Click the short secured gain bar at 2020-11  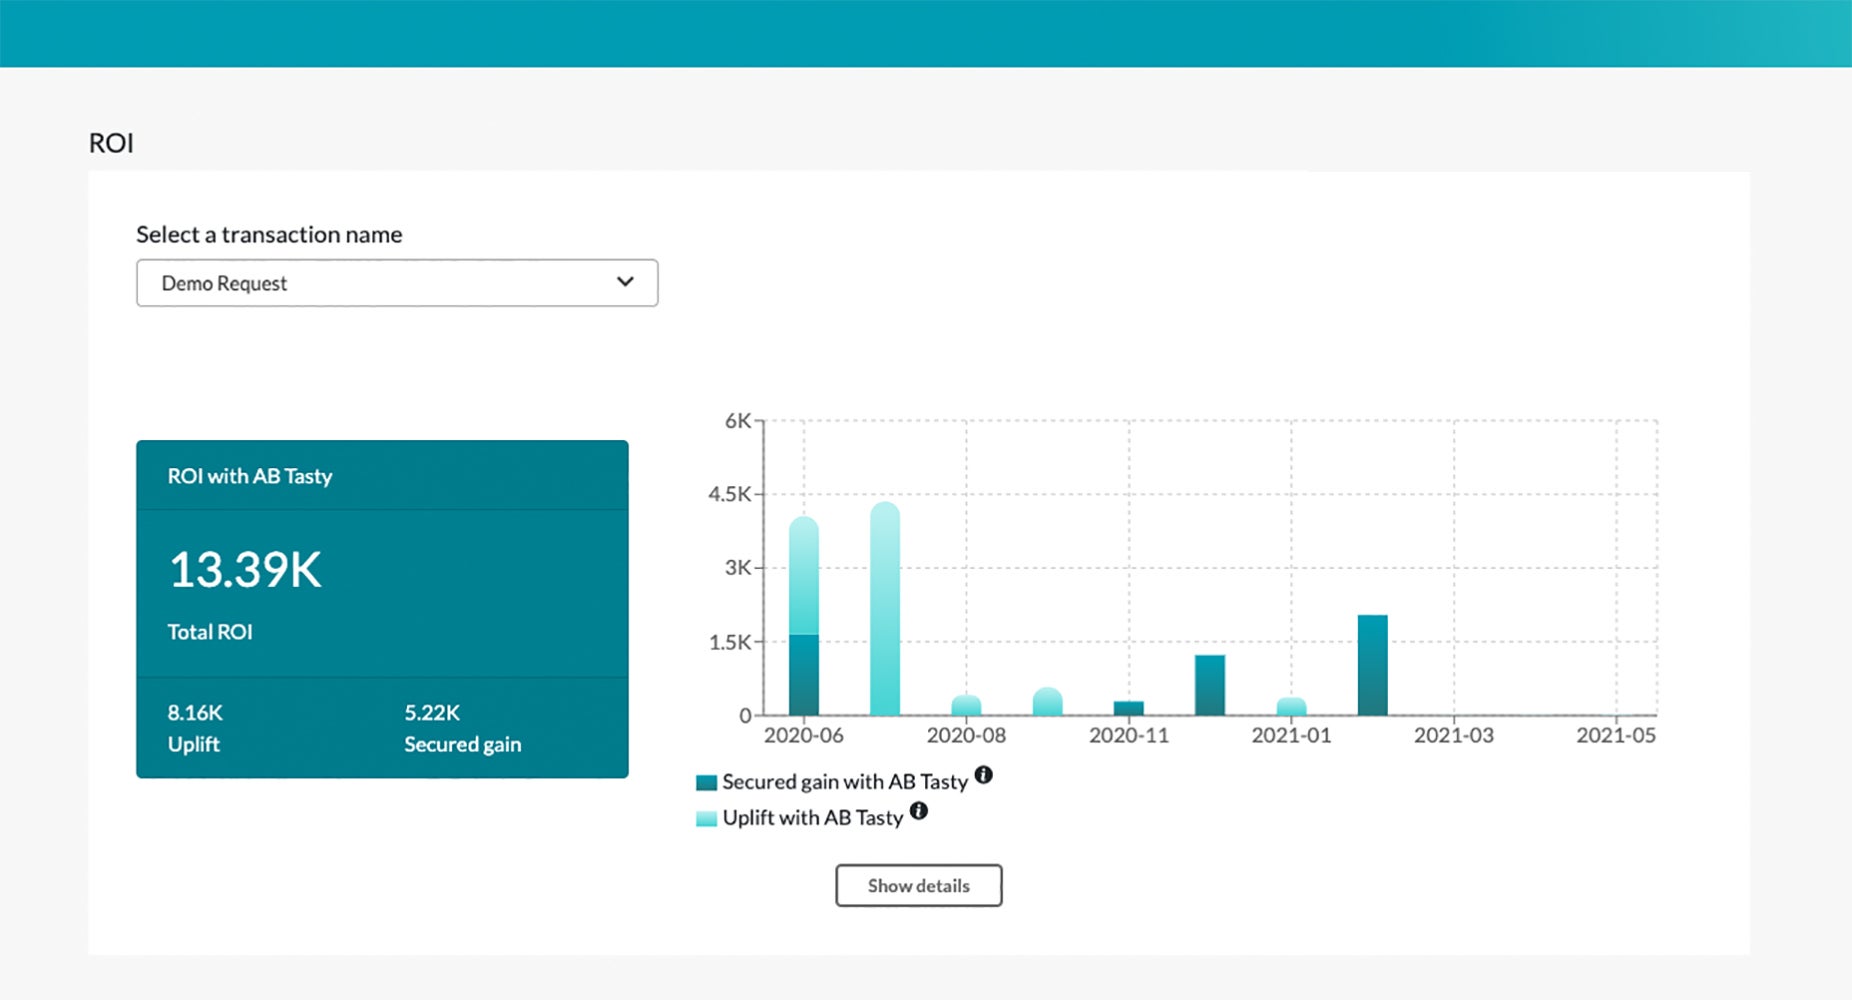tap(1128, 708)
